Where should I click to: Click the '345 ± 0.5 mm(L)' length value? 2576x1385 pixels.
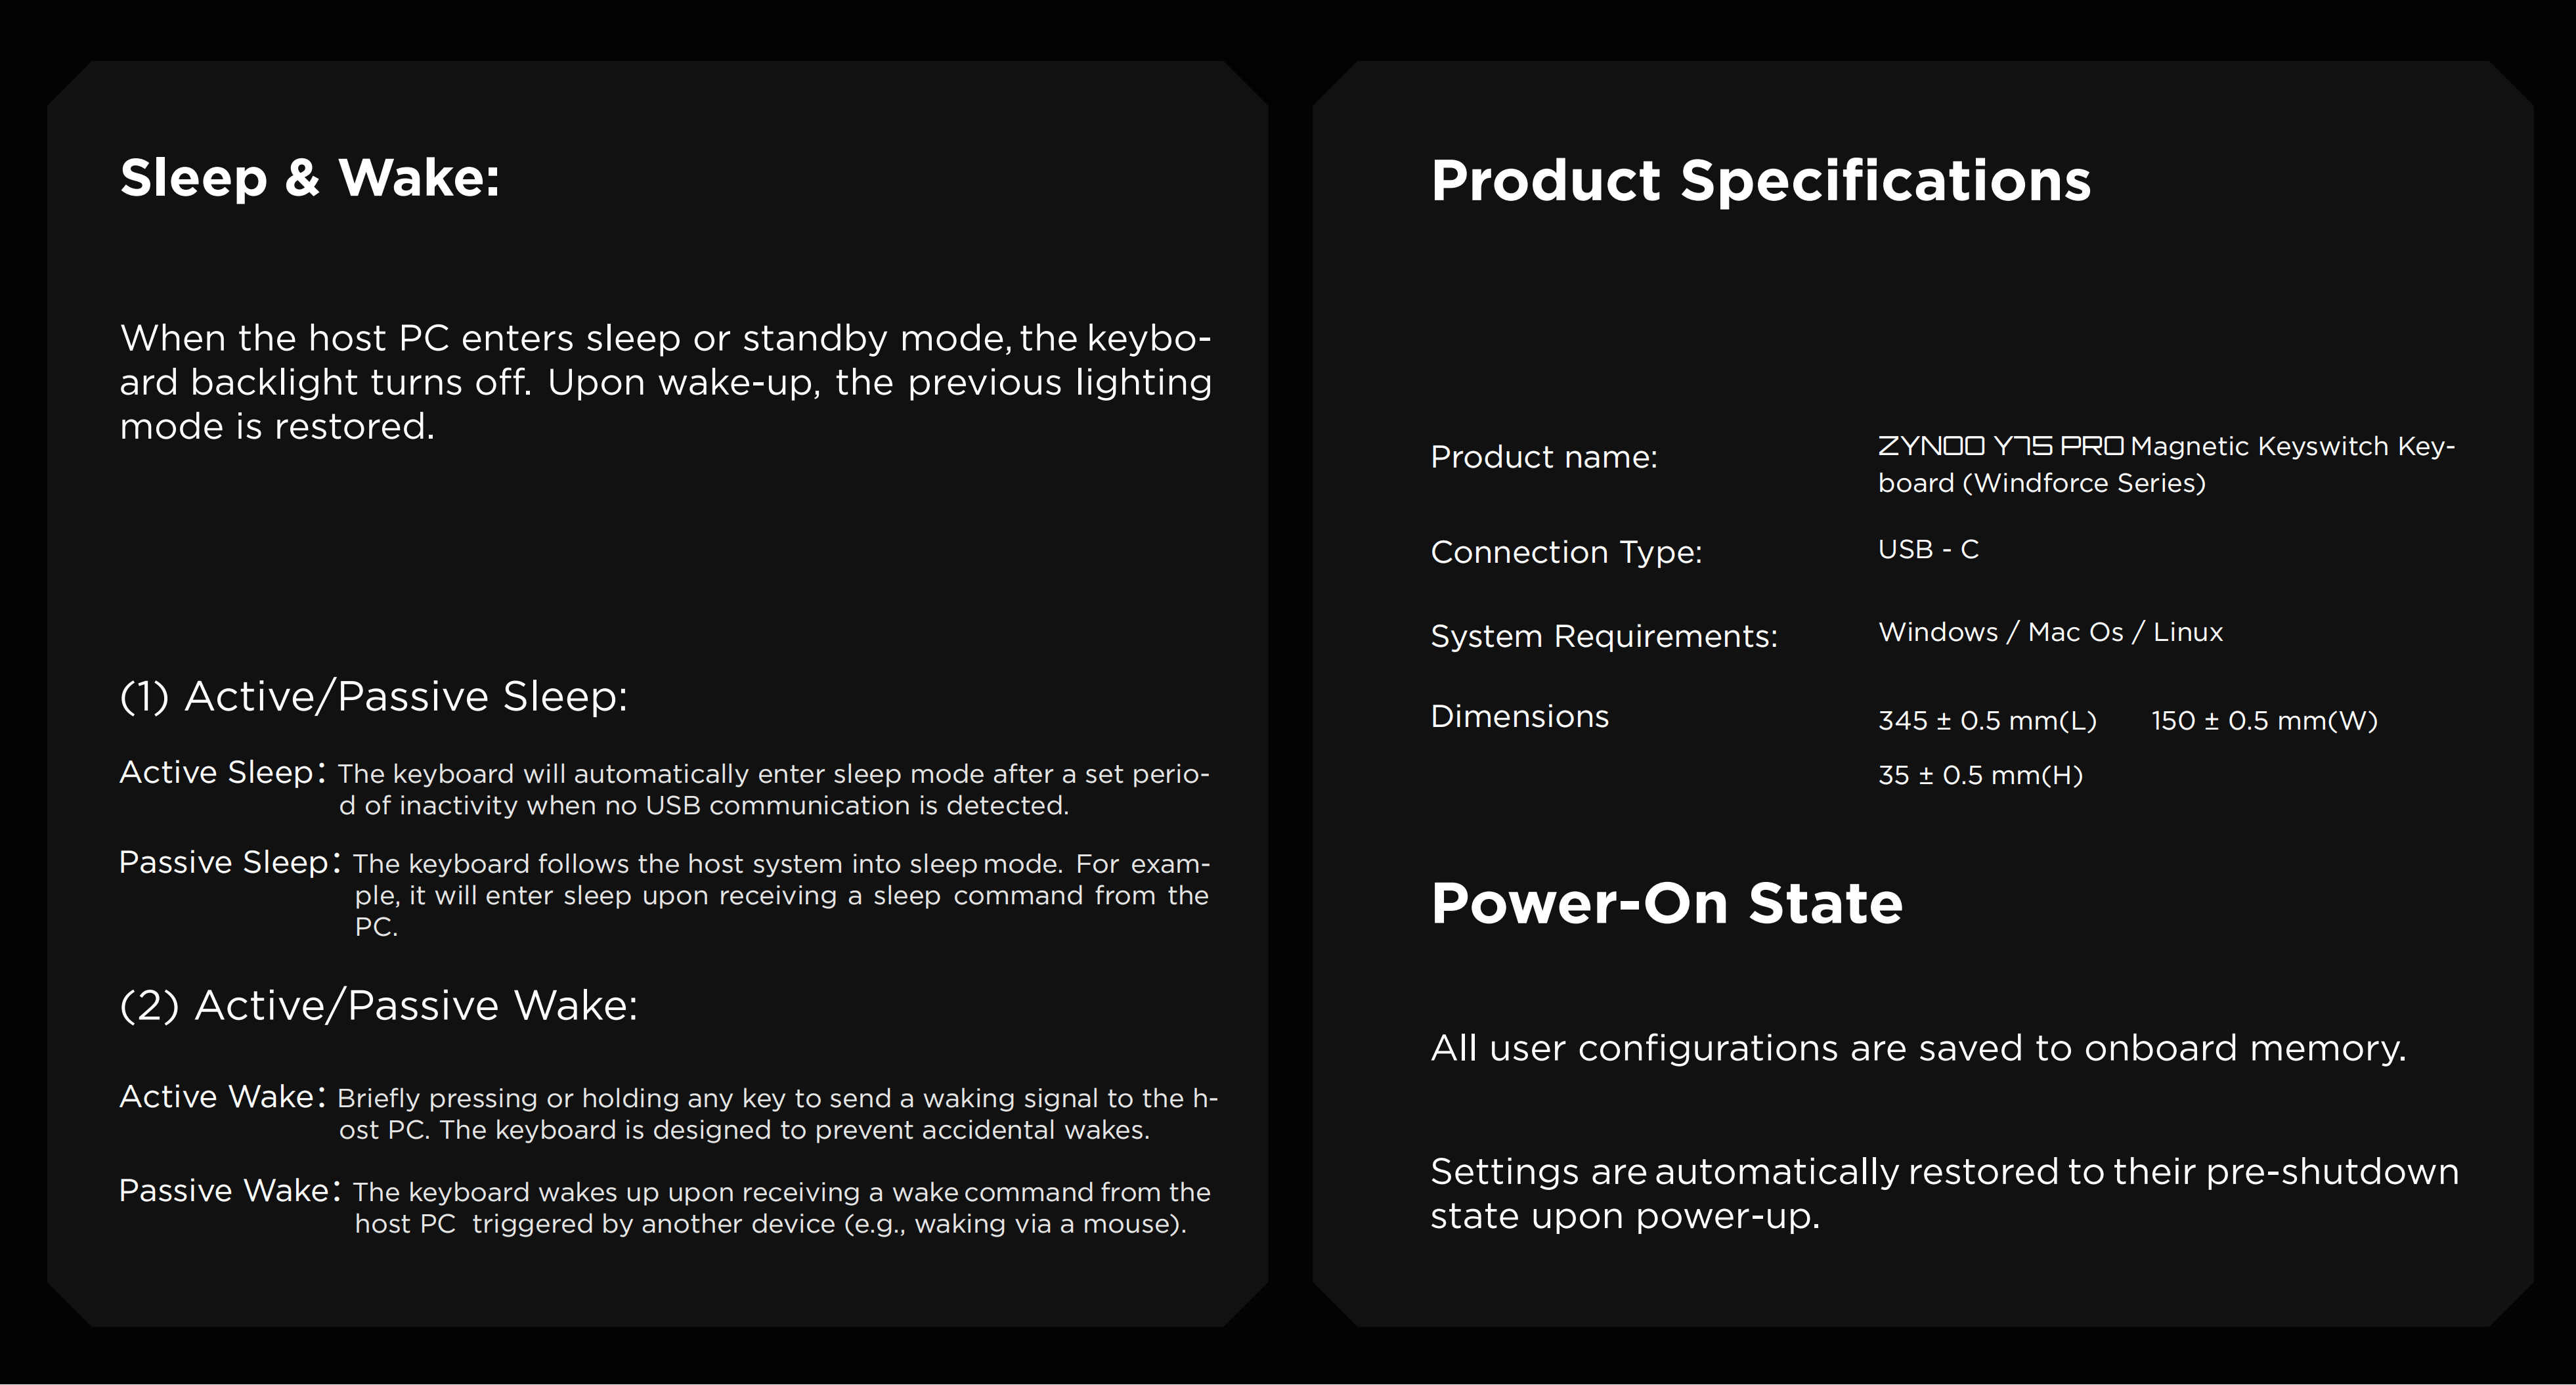[1987, 721]
